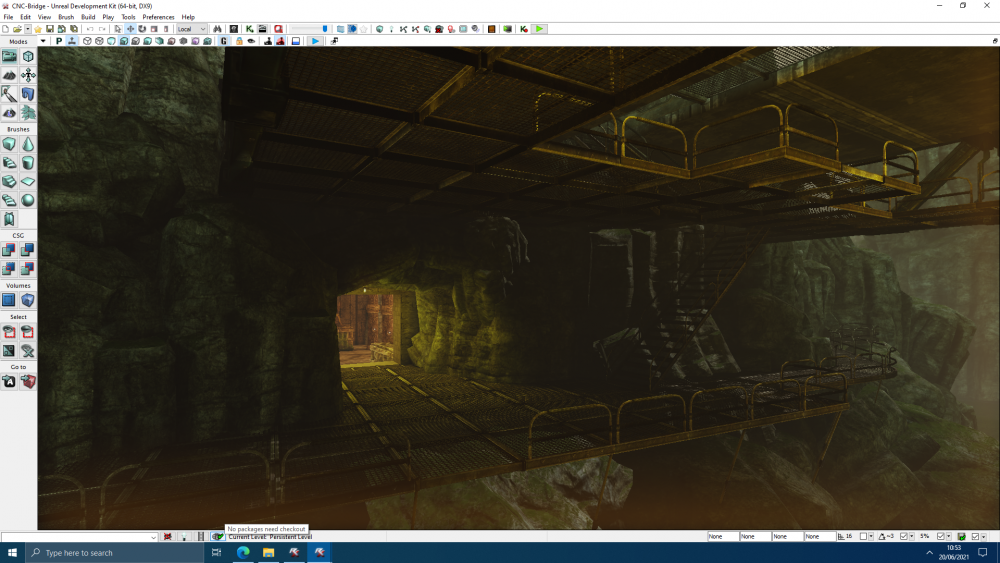Screen dimensions: 1000x563
Task: Switch to Geometry mode cube icon
Action: coord(27,56)
